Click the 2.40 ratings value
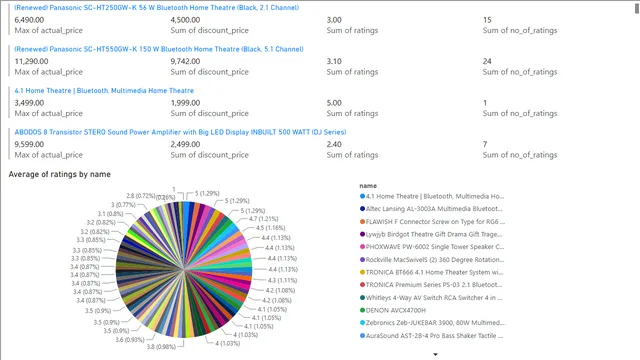This screenshot has height=360, width=640. 334,144
